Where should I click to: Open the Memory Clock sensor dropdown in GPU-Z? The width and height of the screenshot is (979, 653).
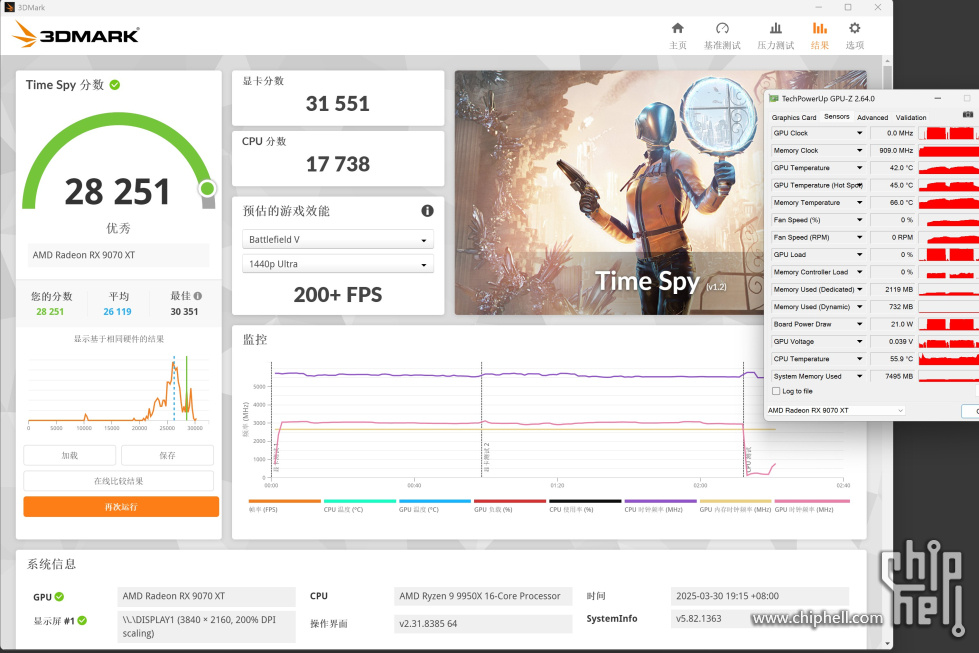860,150
